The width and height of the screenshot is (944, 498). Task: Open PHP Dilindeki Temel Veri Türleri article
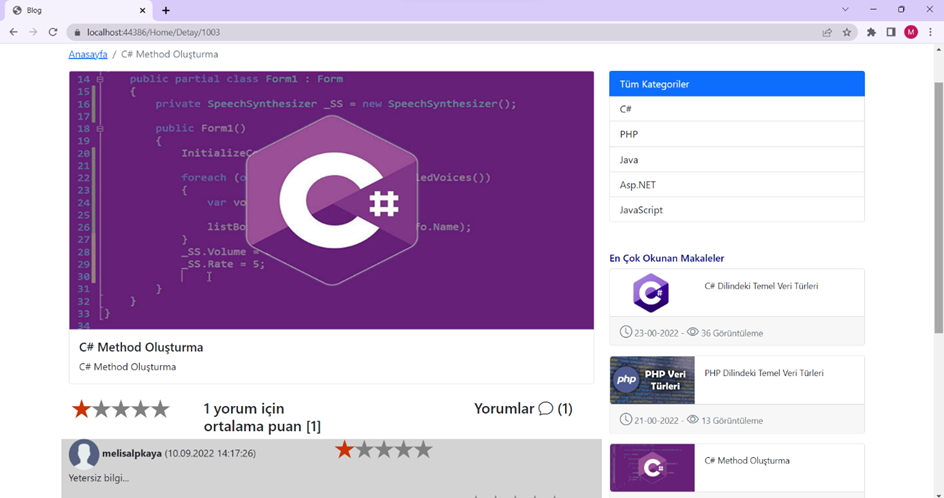point(764,373)
